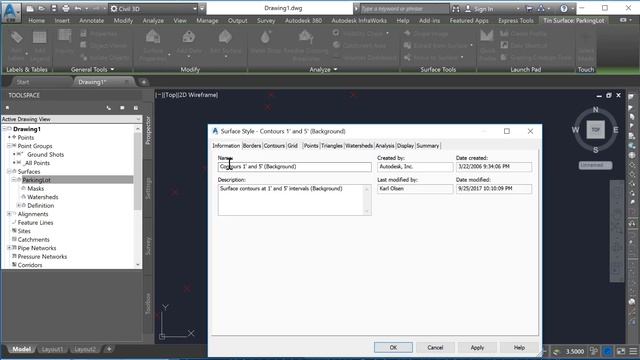Select the Feature Lines tree item
640x360 pixels.
[35, 222]
